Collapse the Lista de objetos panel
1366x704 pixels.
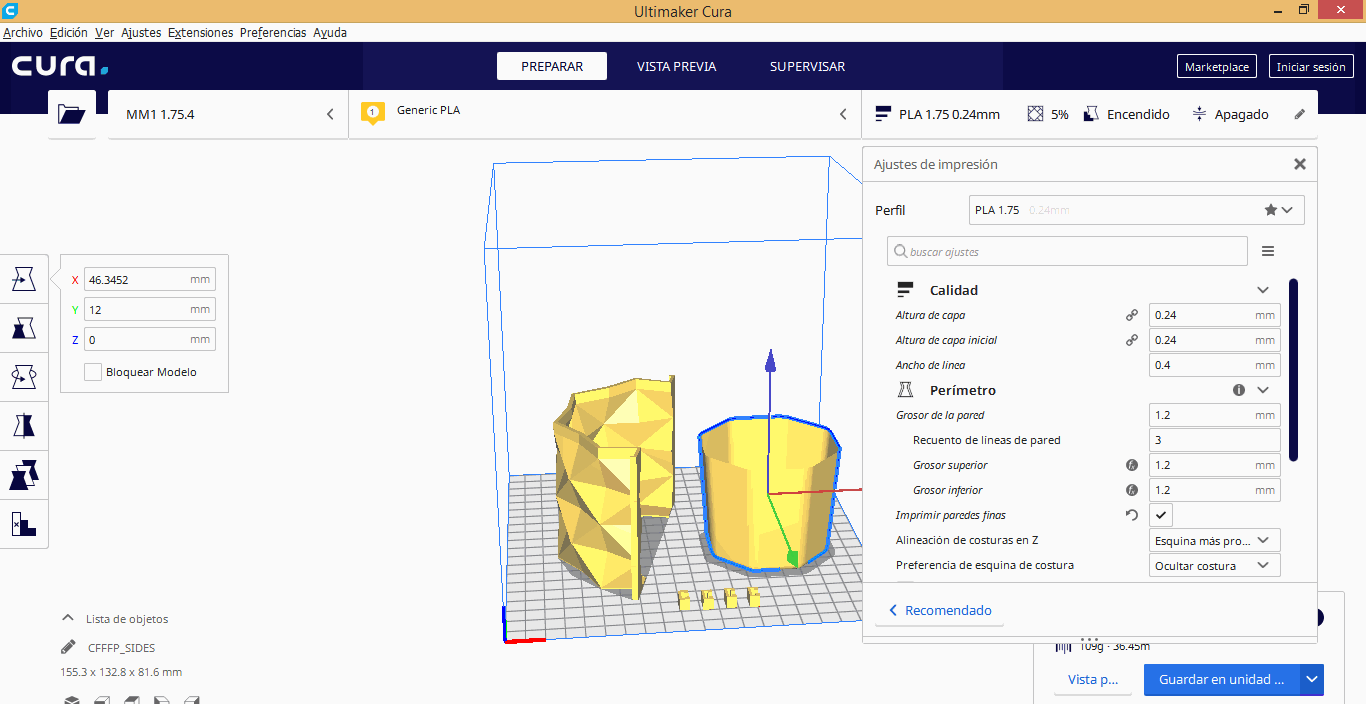click(x=68, y=619)
